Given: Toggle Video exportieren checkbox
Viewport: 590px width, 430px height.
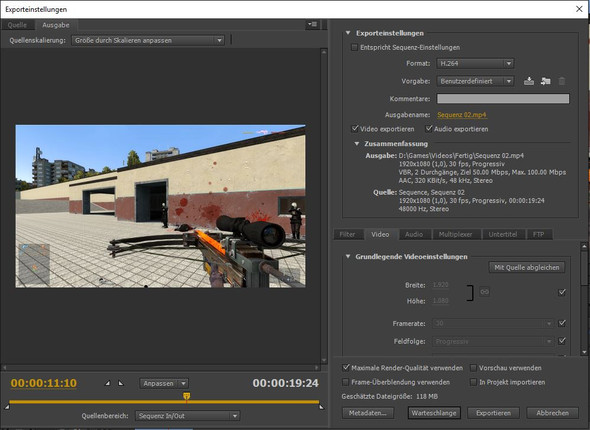Looking at the screenshot, I should click(x=354, y=129).
